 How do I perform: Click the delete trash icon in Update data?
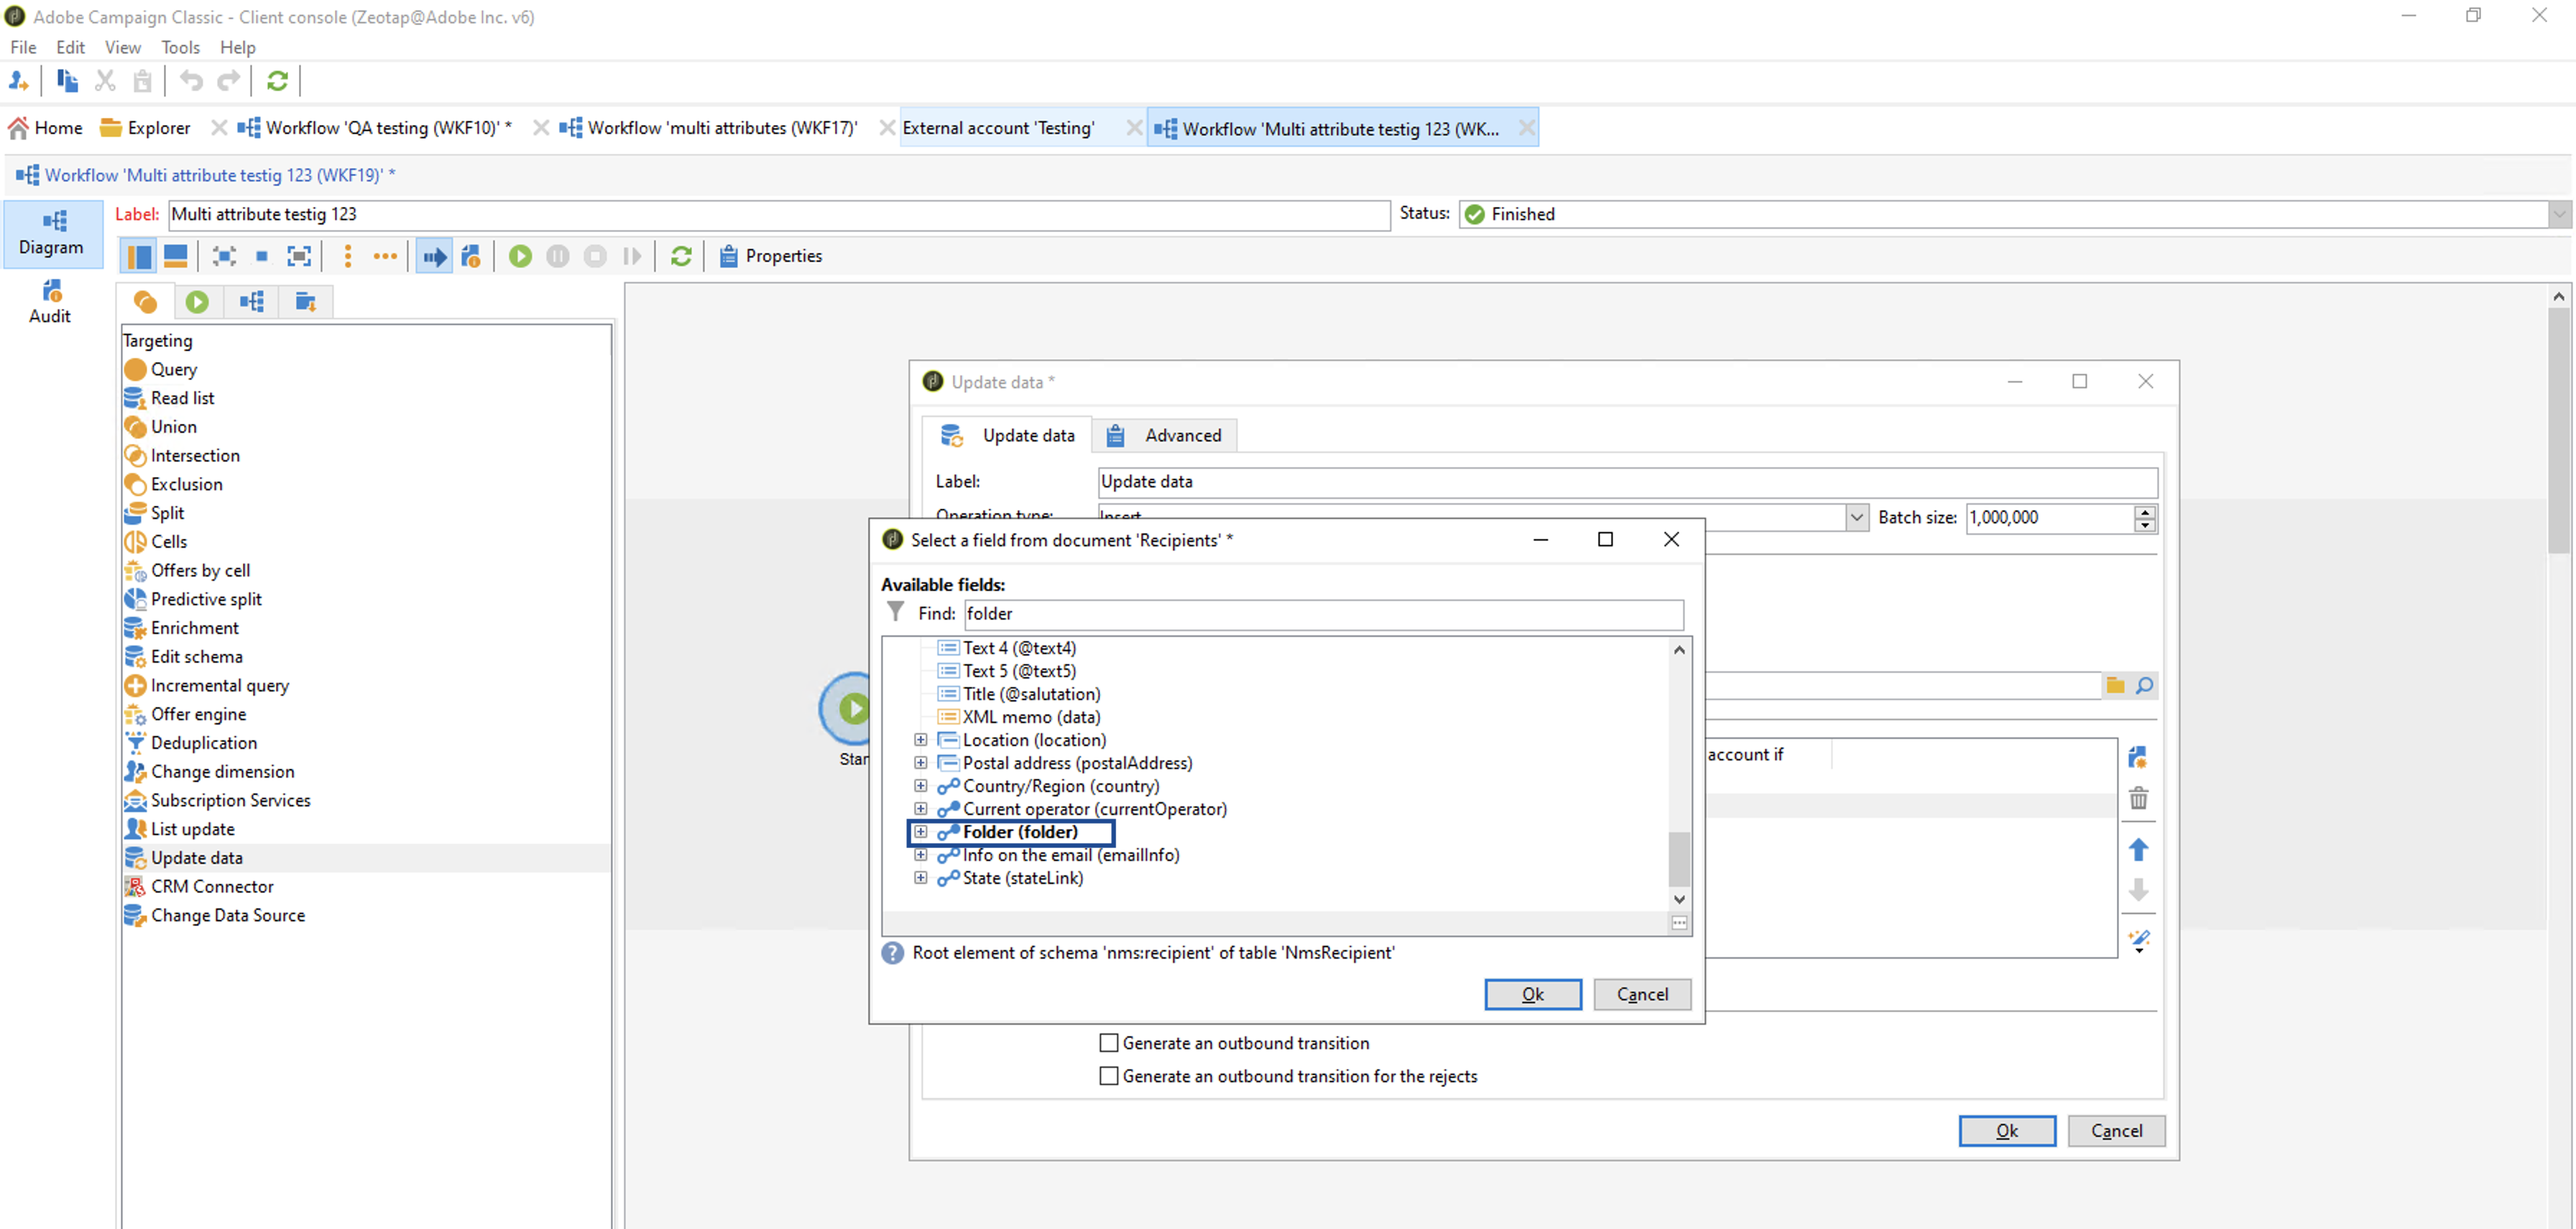[2138, 798]
